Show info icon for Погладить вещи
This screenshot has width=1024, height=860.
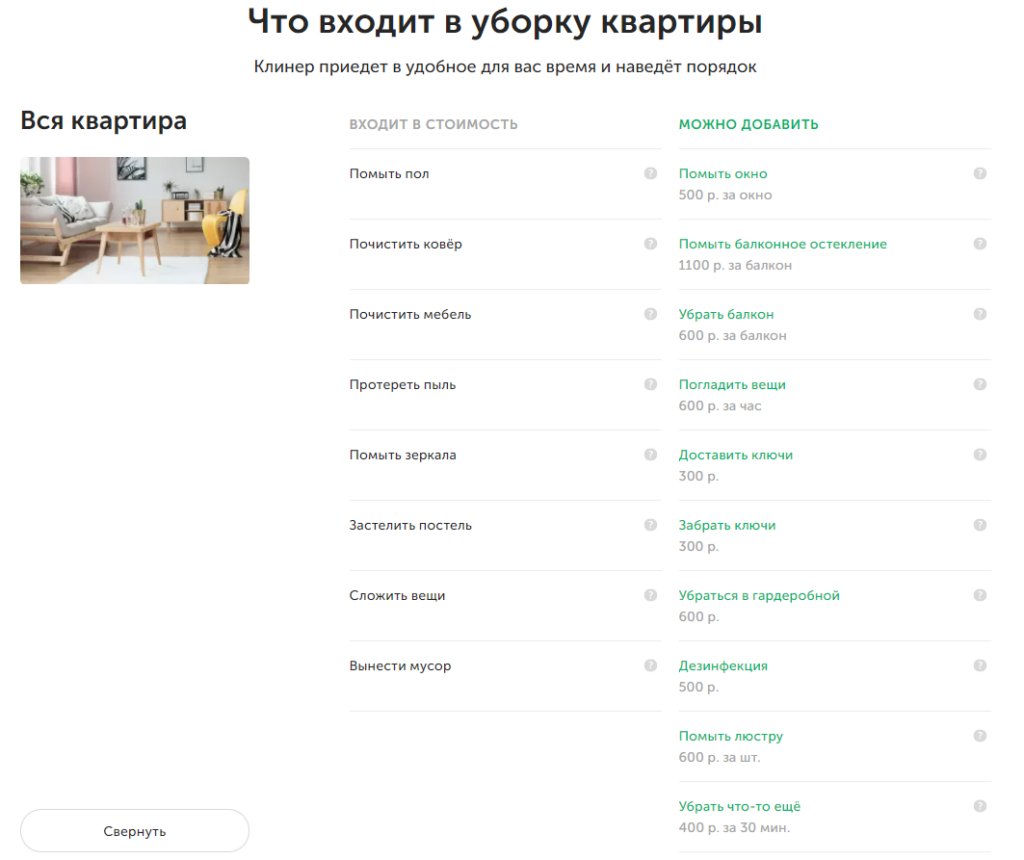(980, 385)
